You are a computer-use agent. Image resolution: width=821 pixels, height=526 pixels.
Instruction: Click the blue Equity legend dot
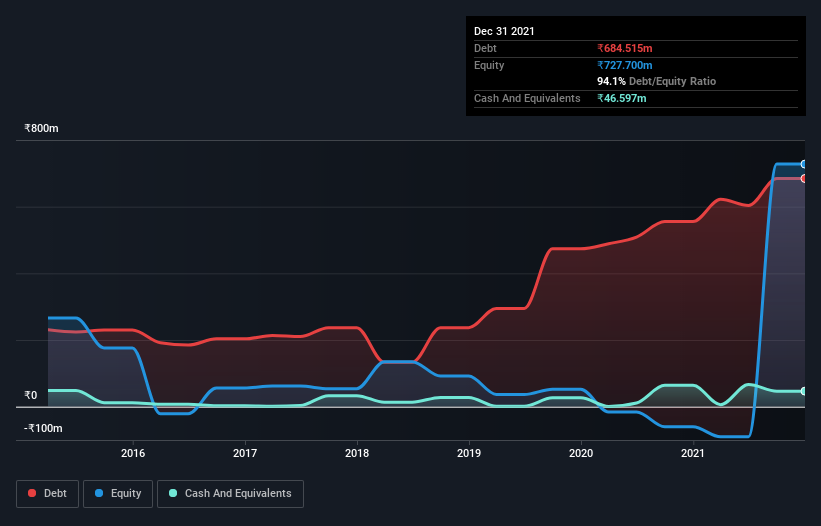pyautogui.click(x=99, y=493)
